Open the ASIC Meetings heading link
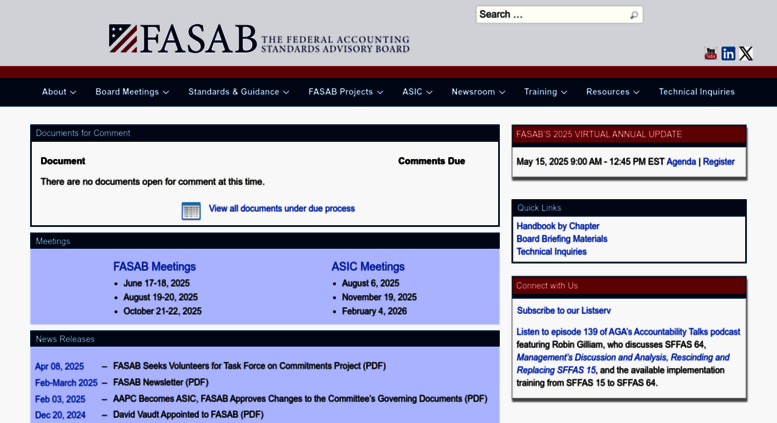This screenshot has width=777, height=423. click(368, 266)
